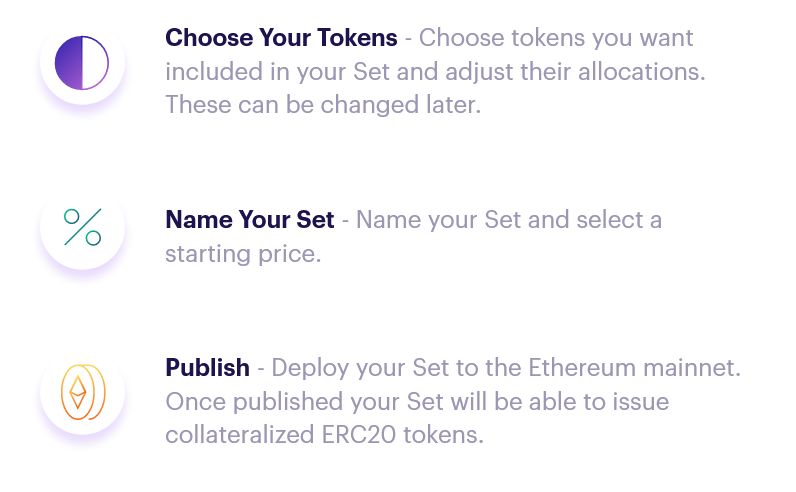Screen dimensions: 796x492
Task: Click the upper small circle of the percent icon
Action: pyautogui.click(x=72, y=217)
